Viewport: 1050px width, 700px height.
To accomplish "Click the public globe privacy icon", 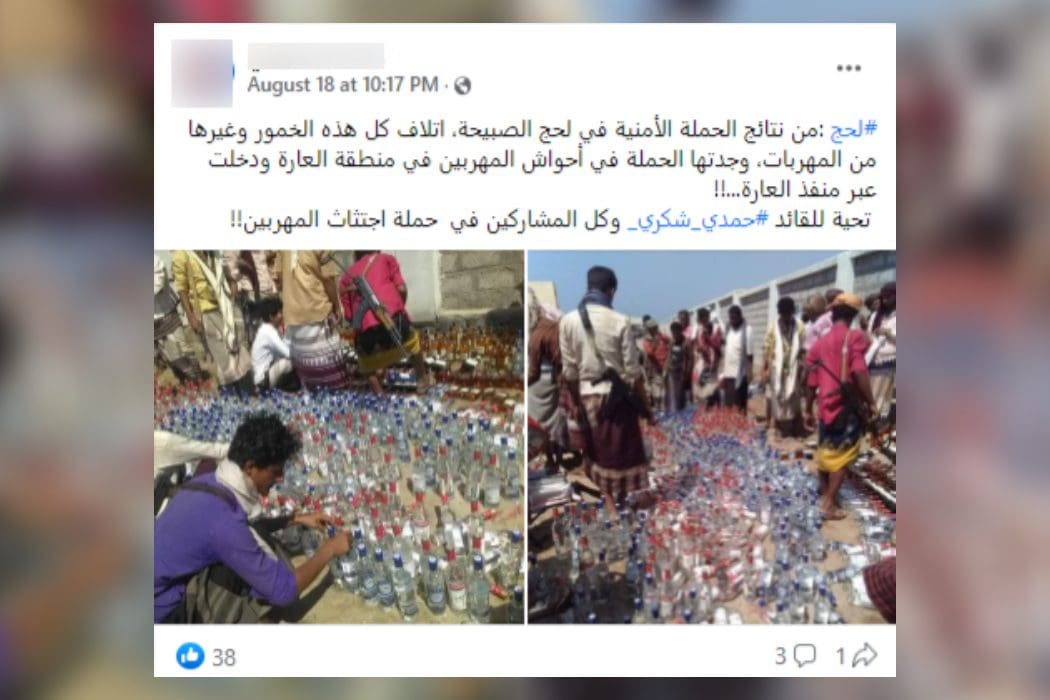I will [x=462, y=85].
